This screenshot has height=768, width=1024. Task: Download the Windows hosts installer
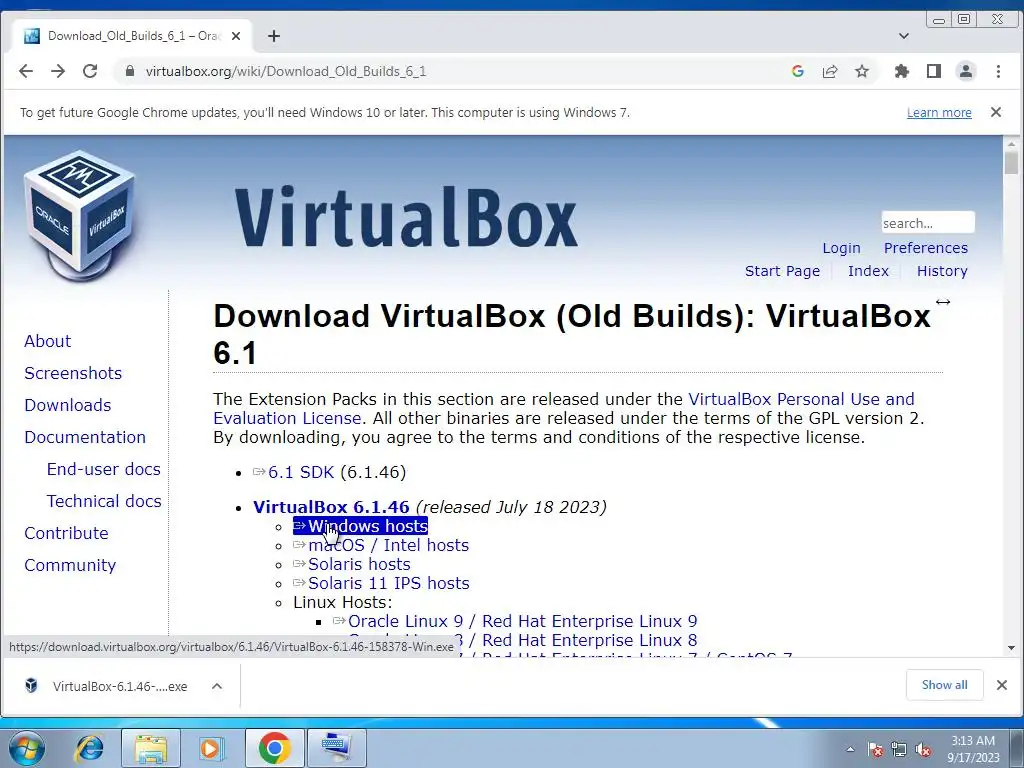point(360,526)
